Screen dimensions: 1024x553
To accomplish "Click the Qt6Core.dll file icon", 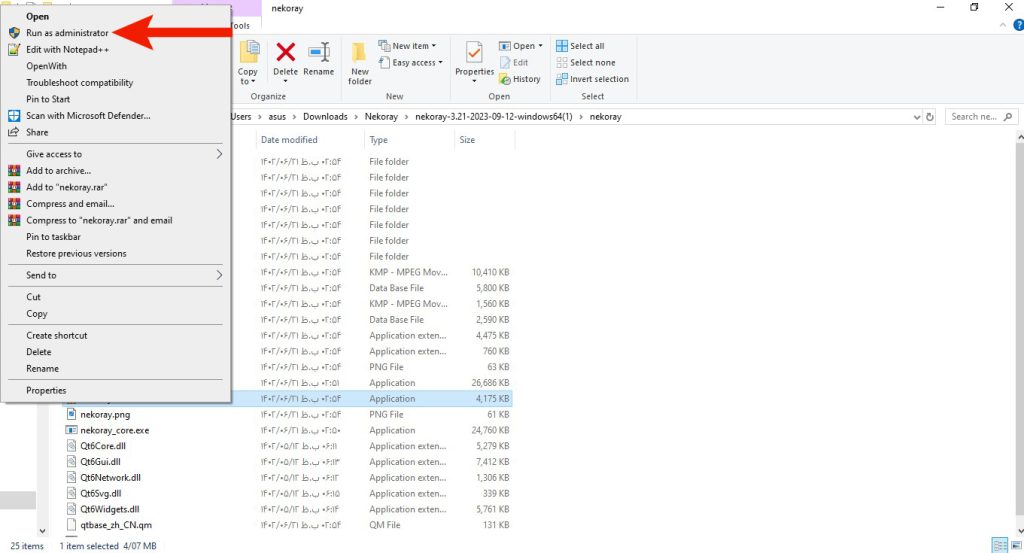I will point(71,446).
